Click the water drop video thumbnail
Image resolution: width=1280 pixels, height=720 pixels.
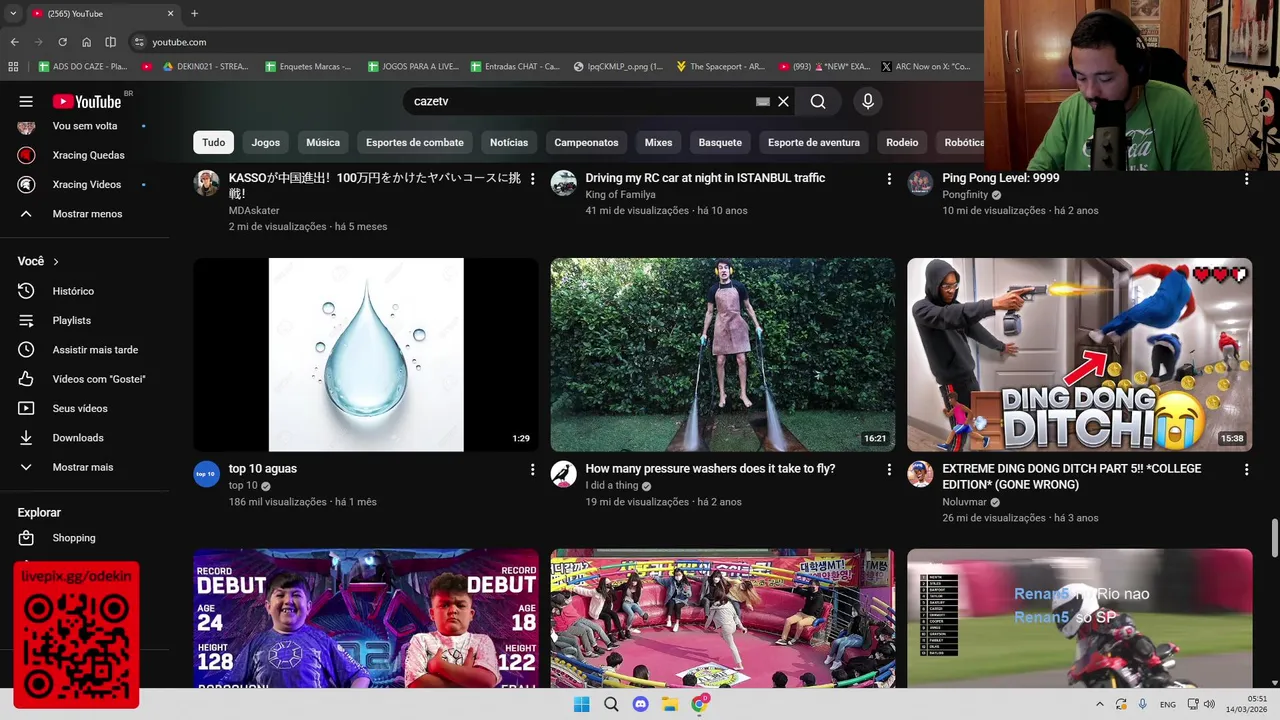[x=366, y=355]
